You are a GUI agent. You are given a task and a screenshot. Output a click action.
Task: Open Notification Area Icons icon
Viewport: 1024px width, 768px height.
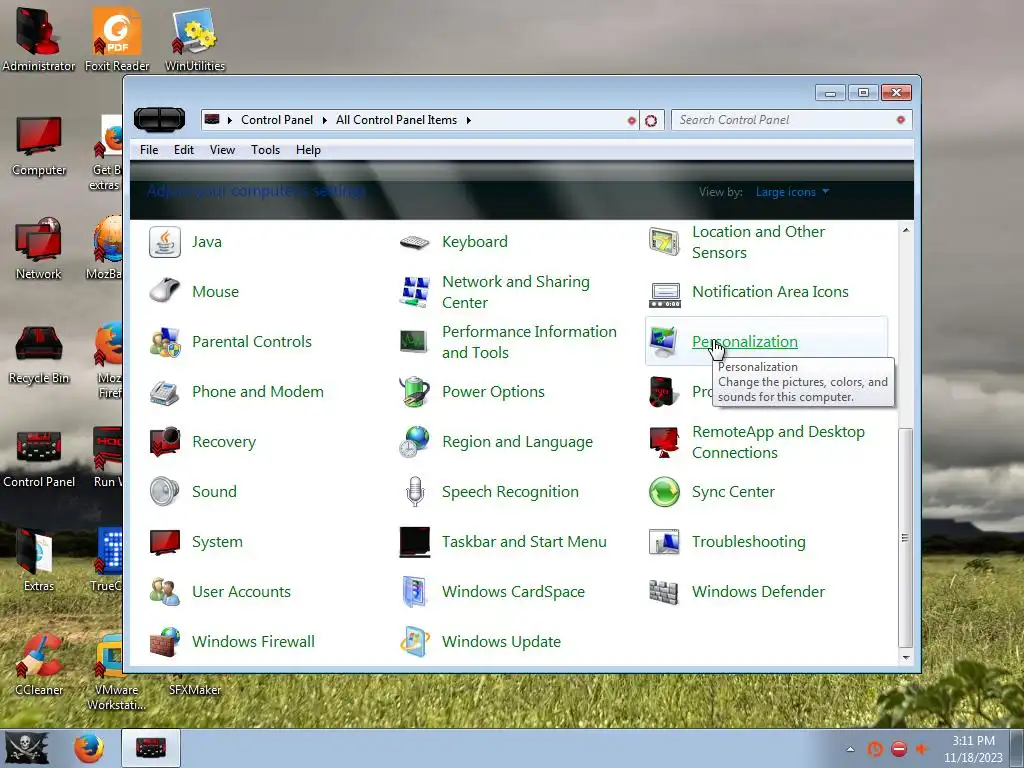click(x=664, y=294)
